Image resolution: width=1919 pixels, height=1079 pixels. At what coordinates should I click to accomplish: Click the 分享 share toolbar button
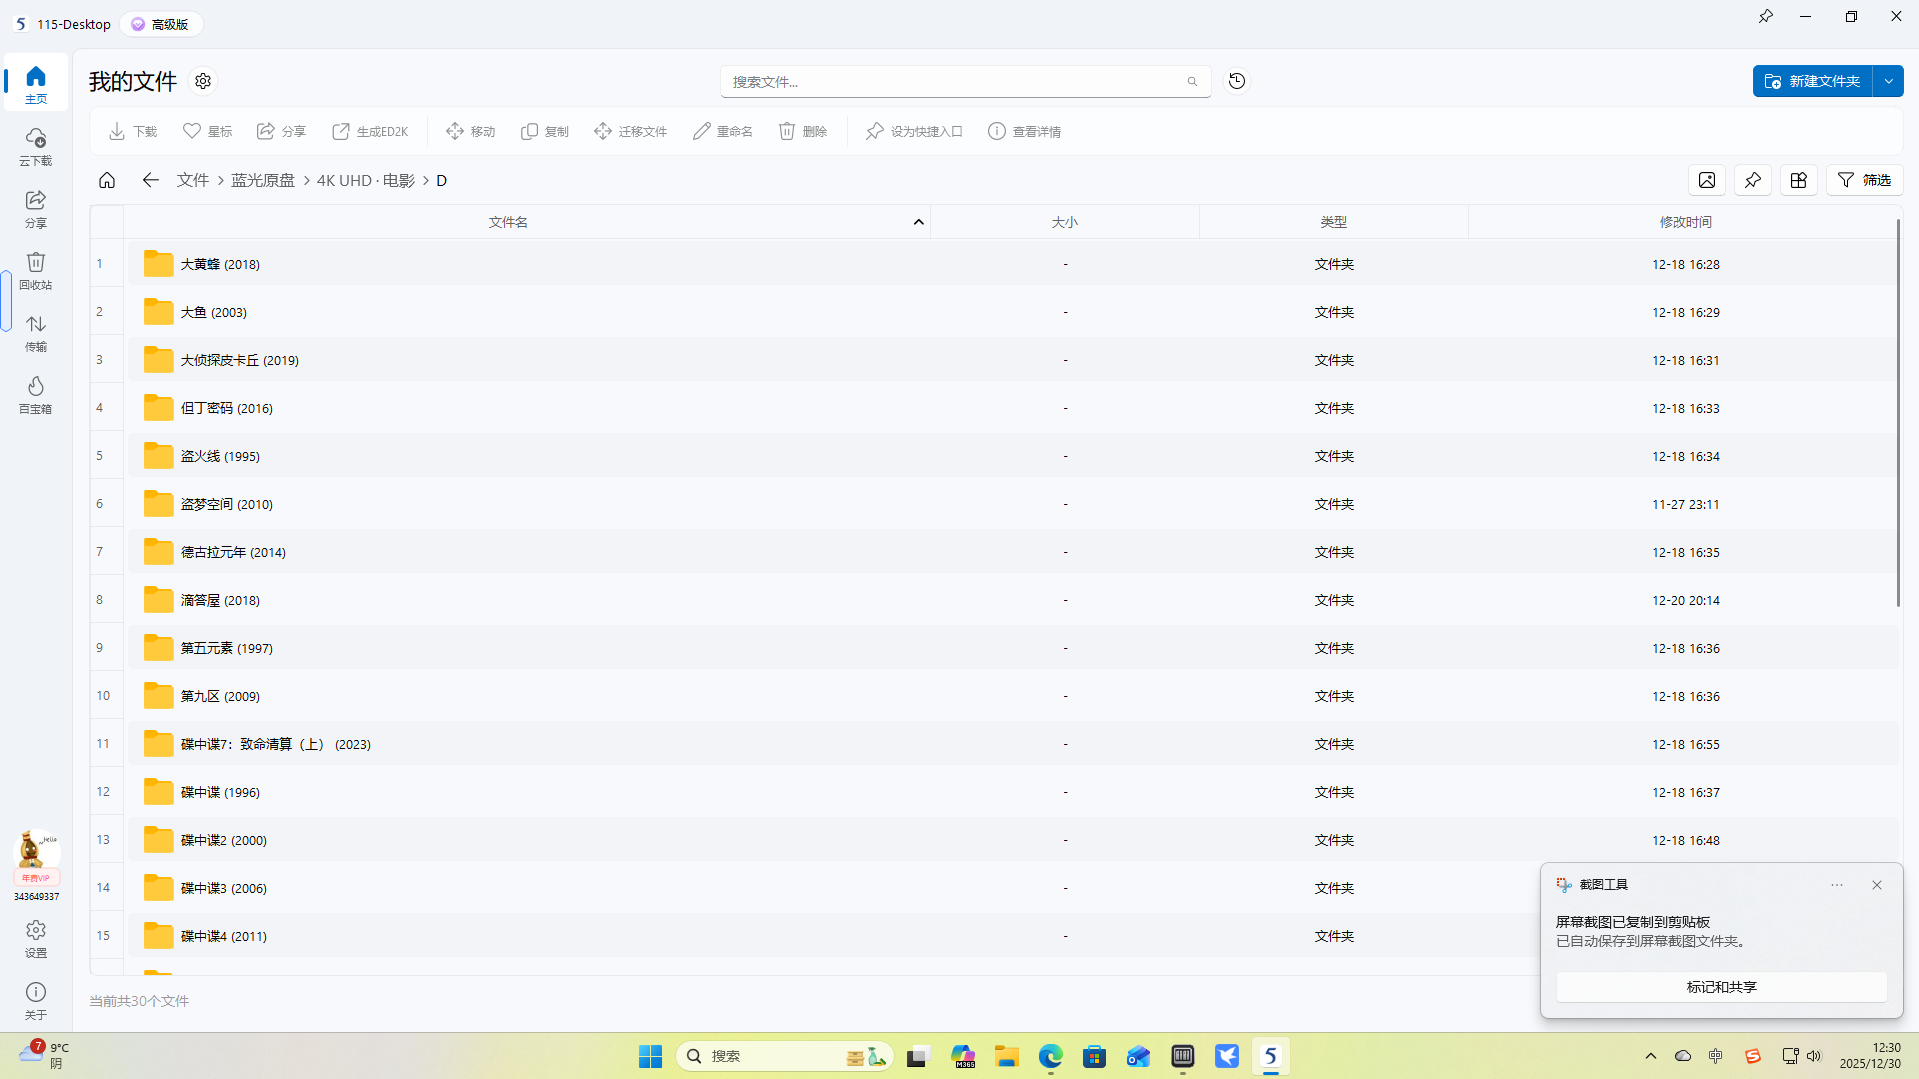(x=281, y=131)
